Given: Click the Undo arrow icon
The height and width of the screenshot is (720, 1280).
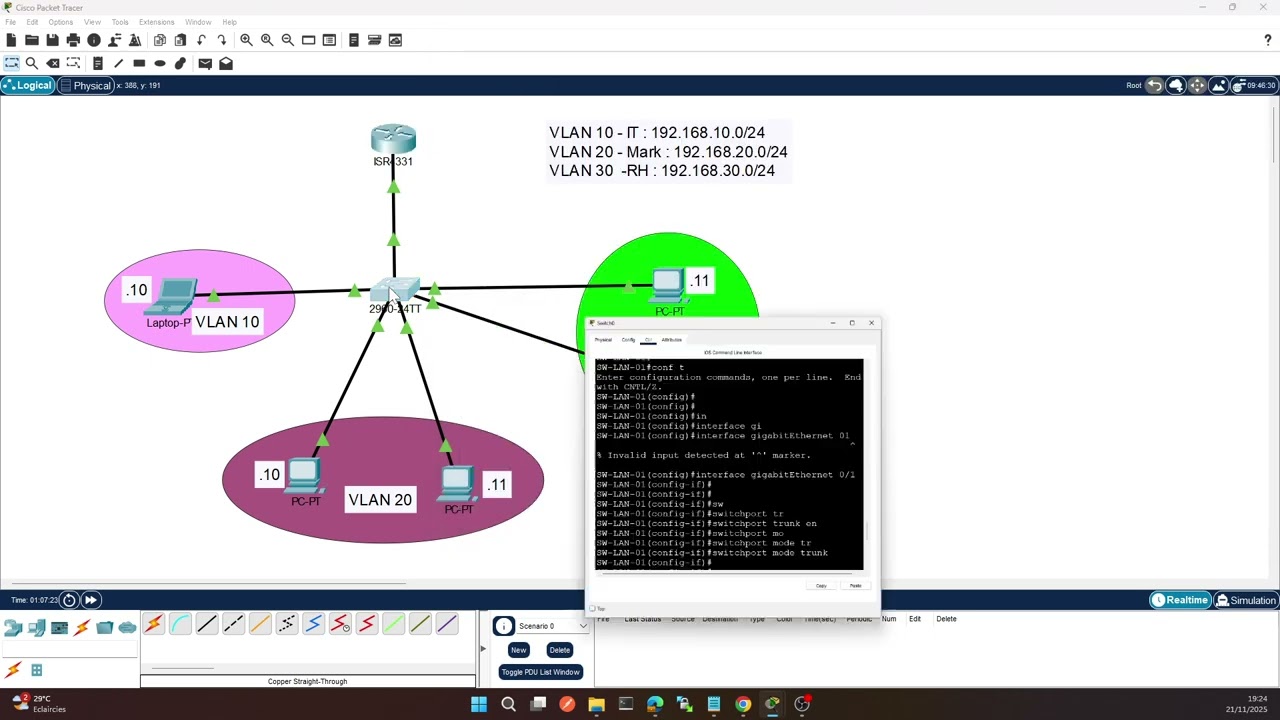Looking at the screenshot, I should 201,40.
